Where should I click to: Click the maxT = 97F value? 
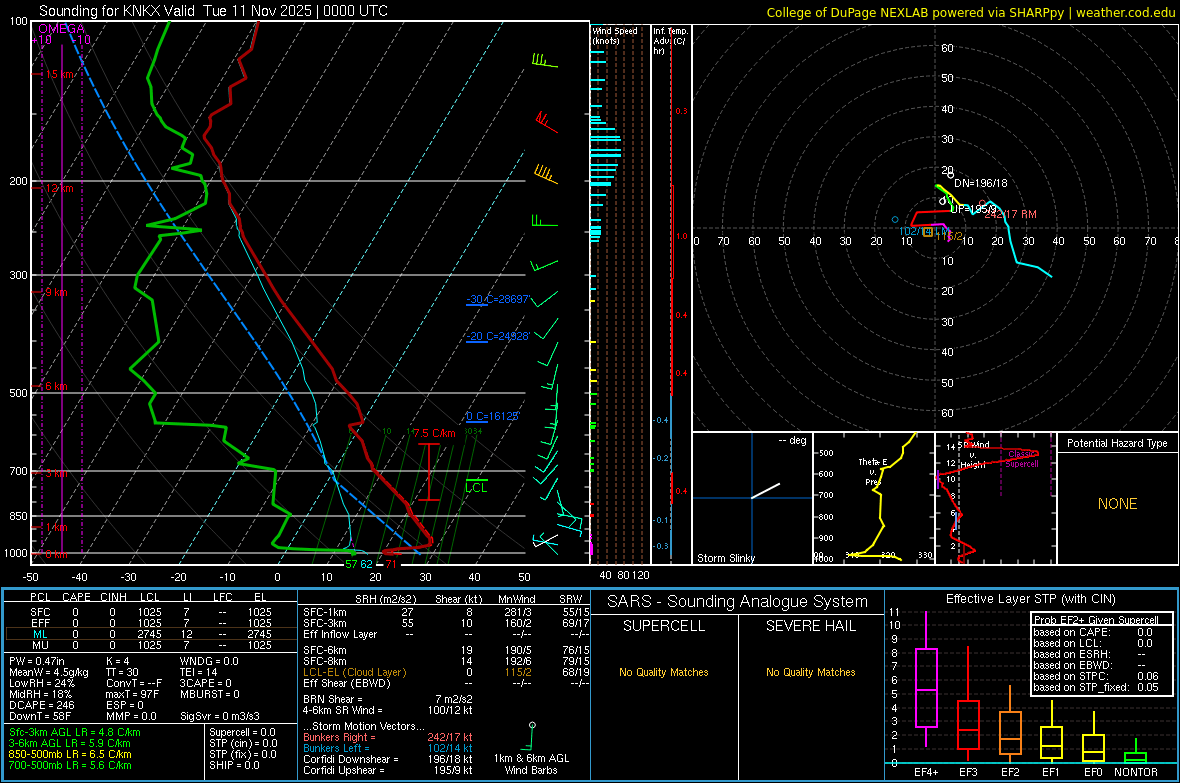(x=132, y=694)
